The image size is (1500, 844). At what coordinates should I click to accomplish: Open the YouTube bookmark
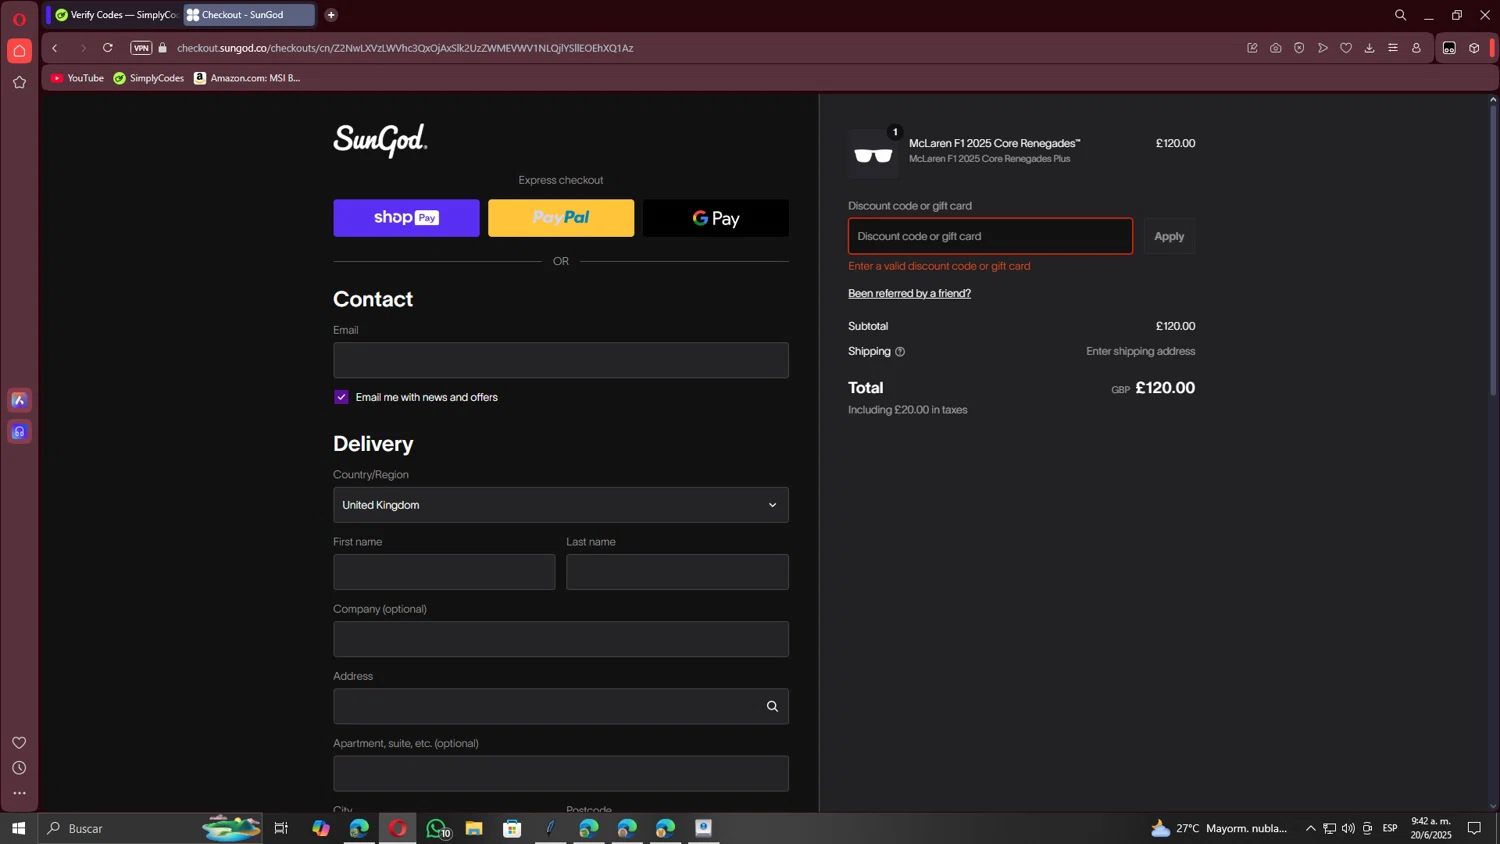77,78
